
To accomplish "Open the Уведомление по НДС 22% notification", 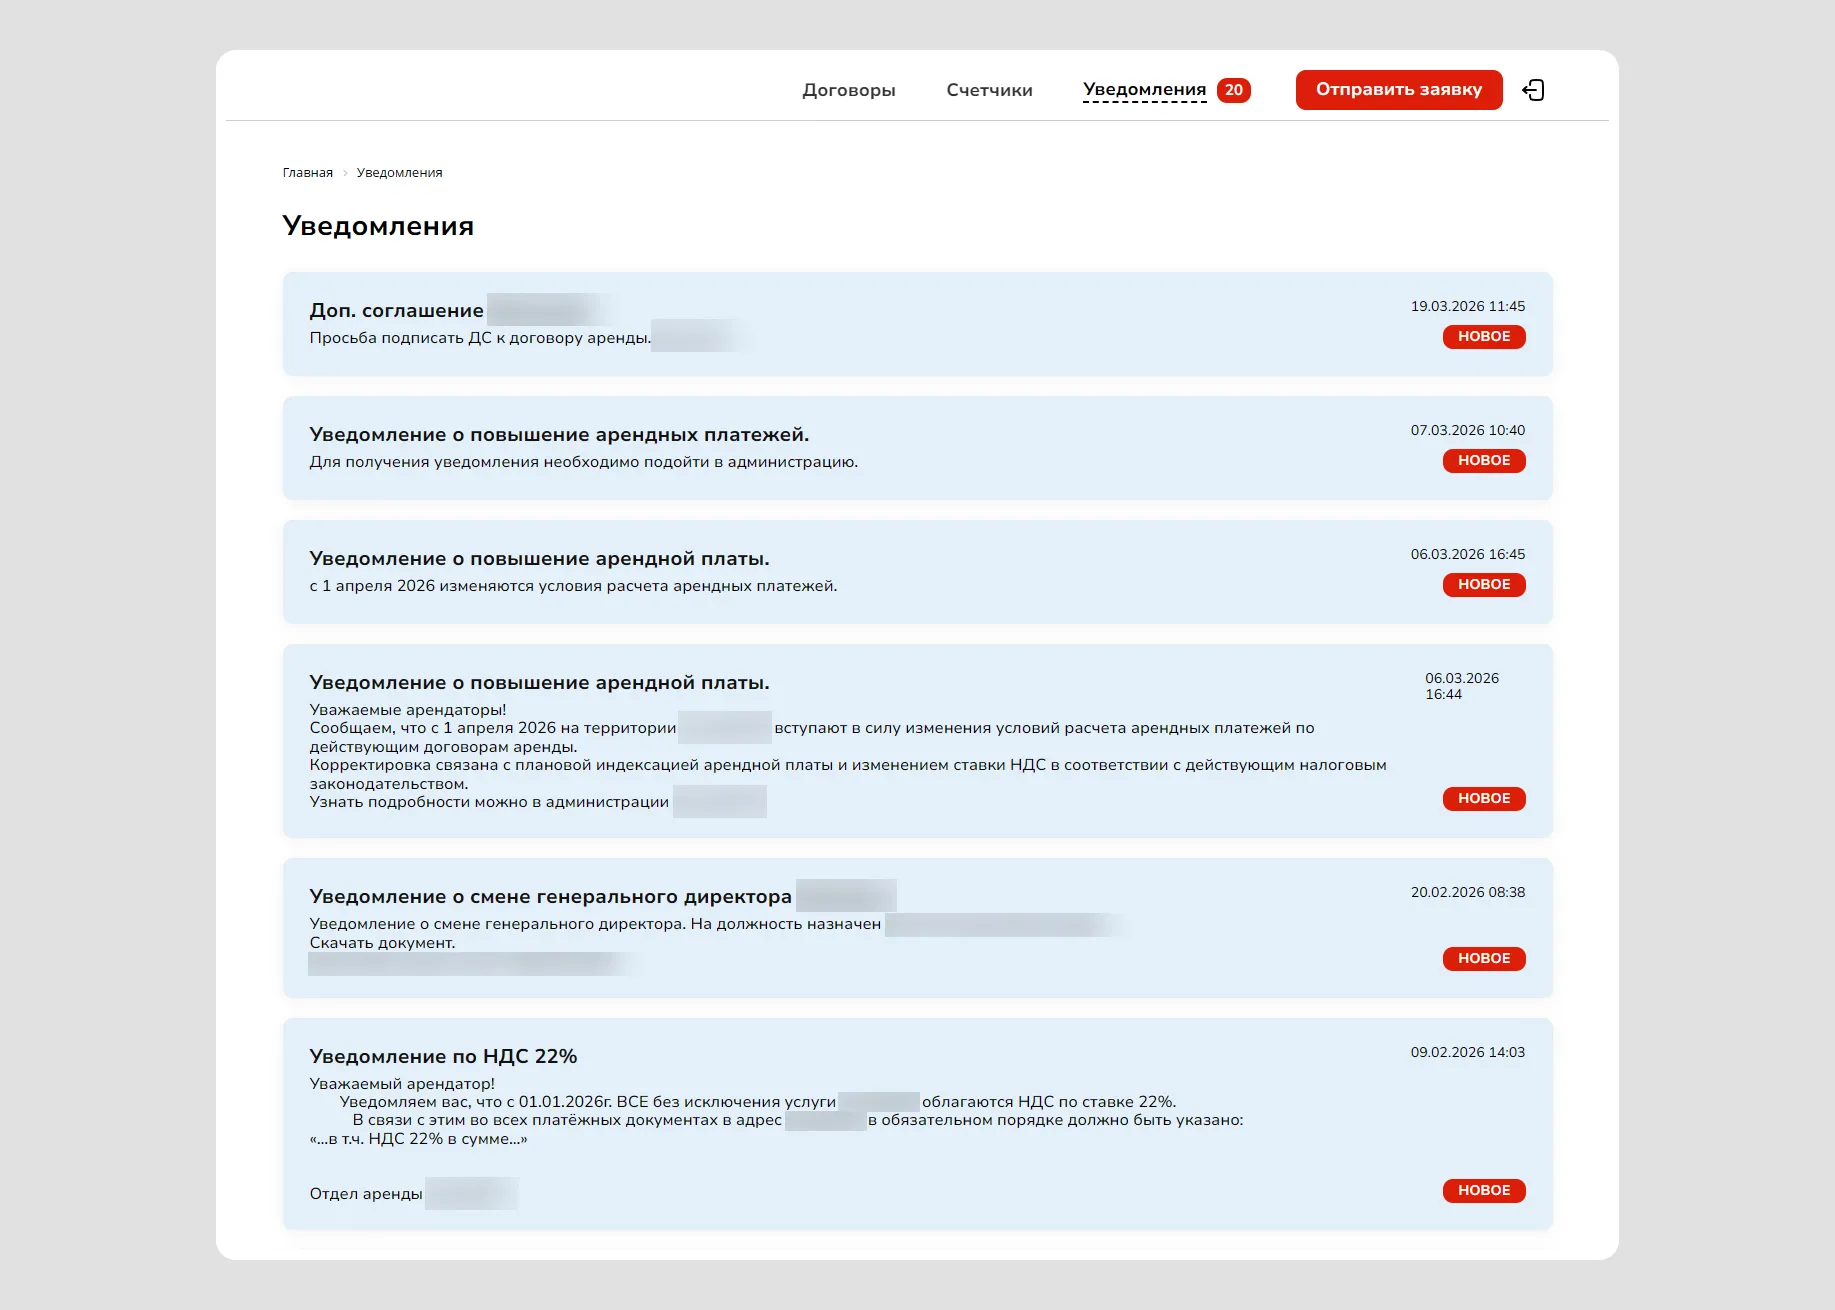I will (x=443, y=1057).
